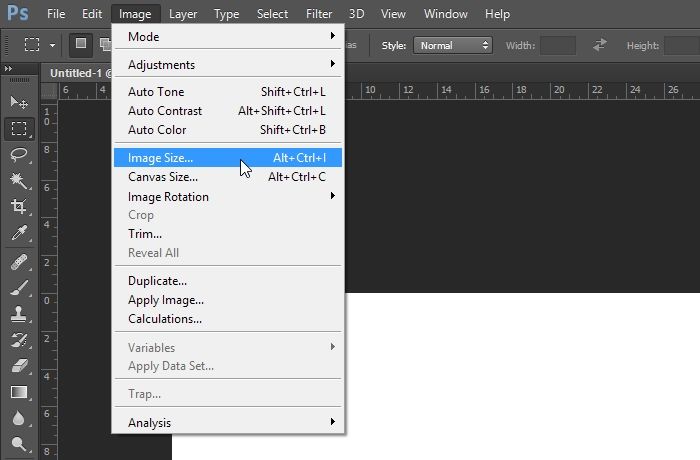The height and width of the screenshot is (460, 700).
Task: Open the Select menu
Action: pos(272,14)
